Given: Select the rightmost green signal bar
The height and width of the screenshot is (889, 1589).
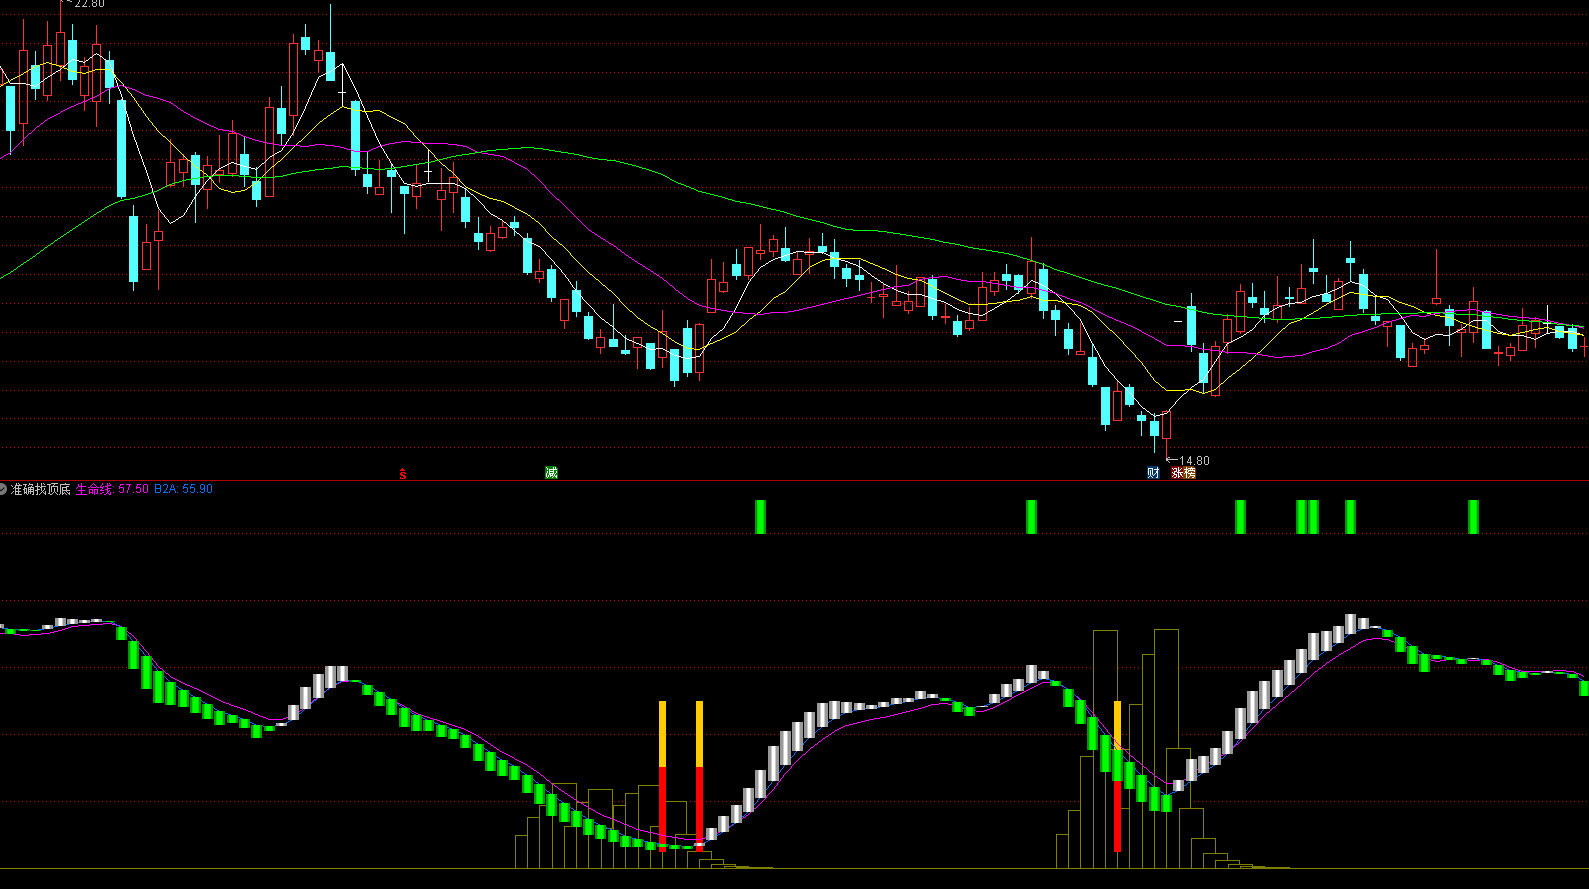Looking at the screenshot, I should pos(1473,517).
